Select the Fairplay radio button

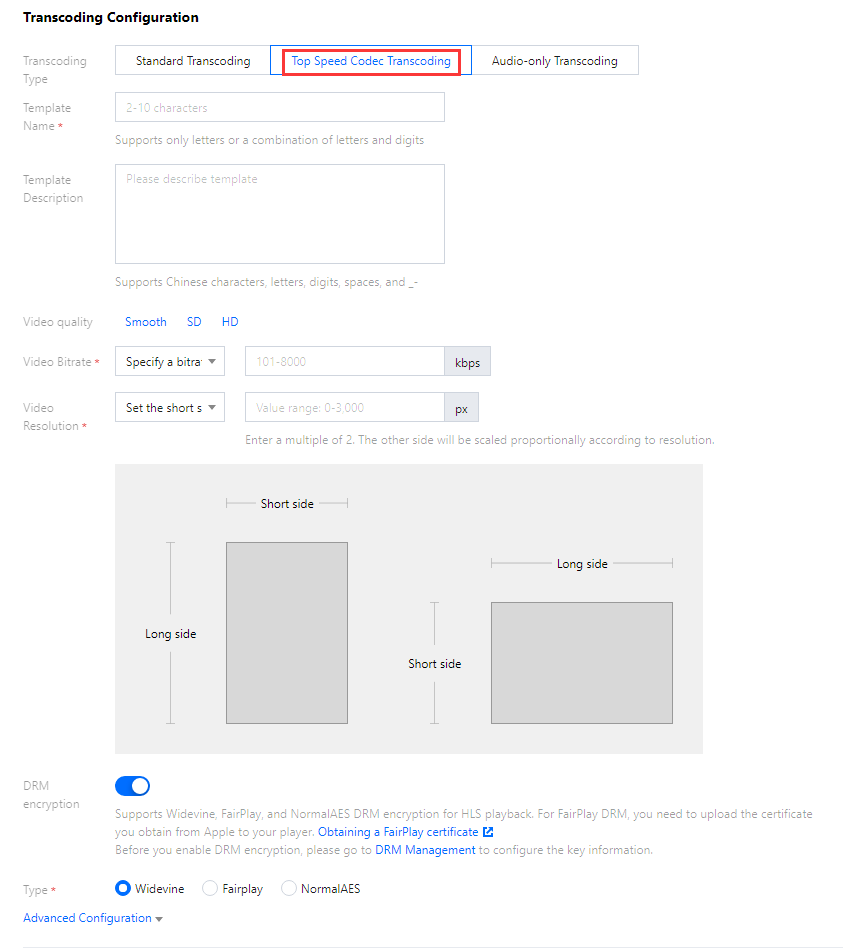tap(210, 889)
